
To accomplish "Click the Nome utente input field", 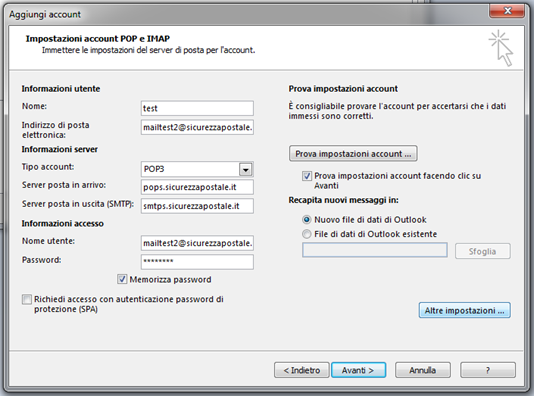I will [x=197, y=243].
